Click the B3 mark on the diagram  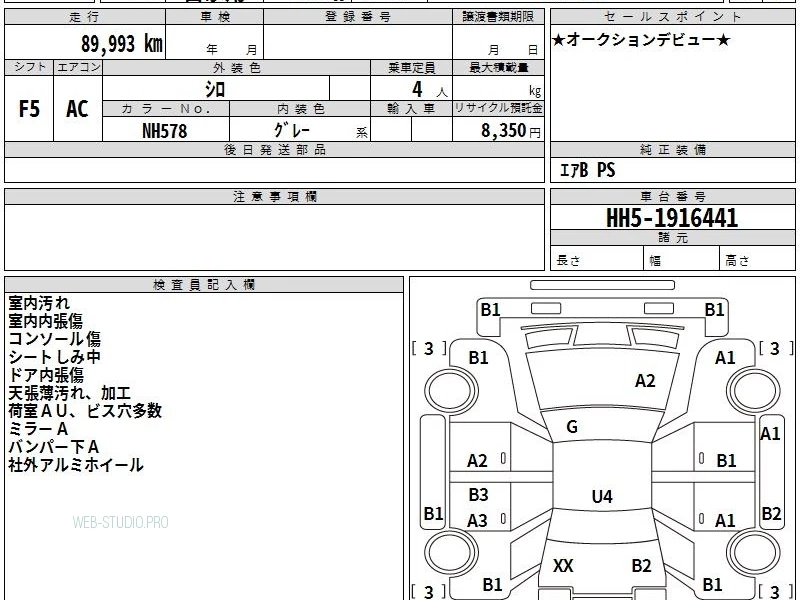pyautogui.click(x=478, y=494)
